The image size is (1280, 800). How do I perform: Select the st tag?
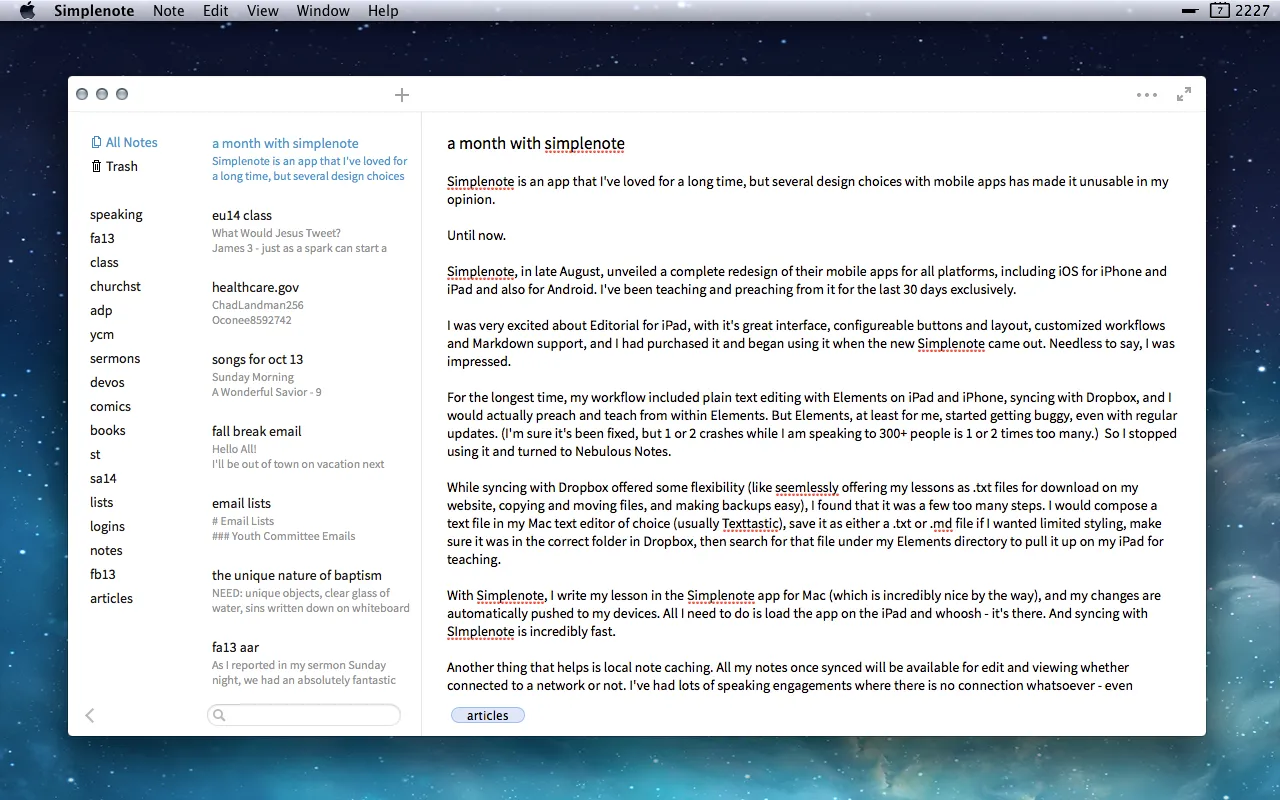[x=95, y=454]
